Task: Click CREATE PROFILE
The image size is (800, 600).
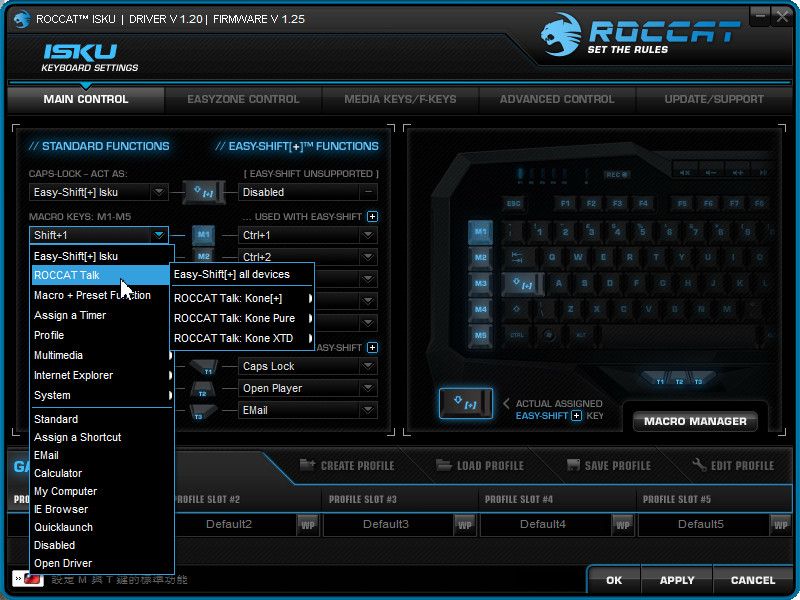Action: pyautogui.click(x=347, y=465)
